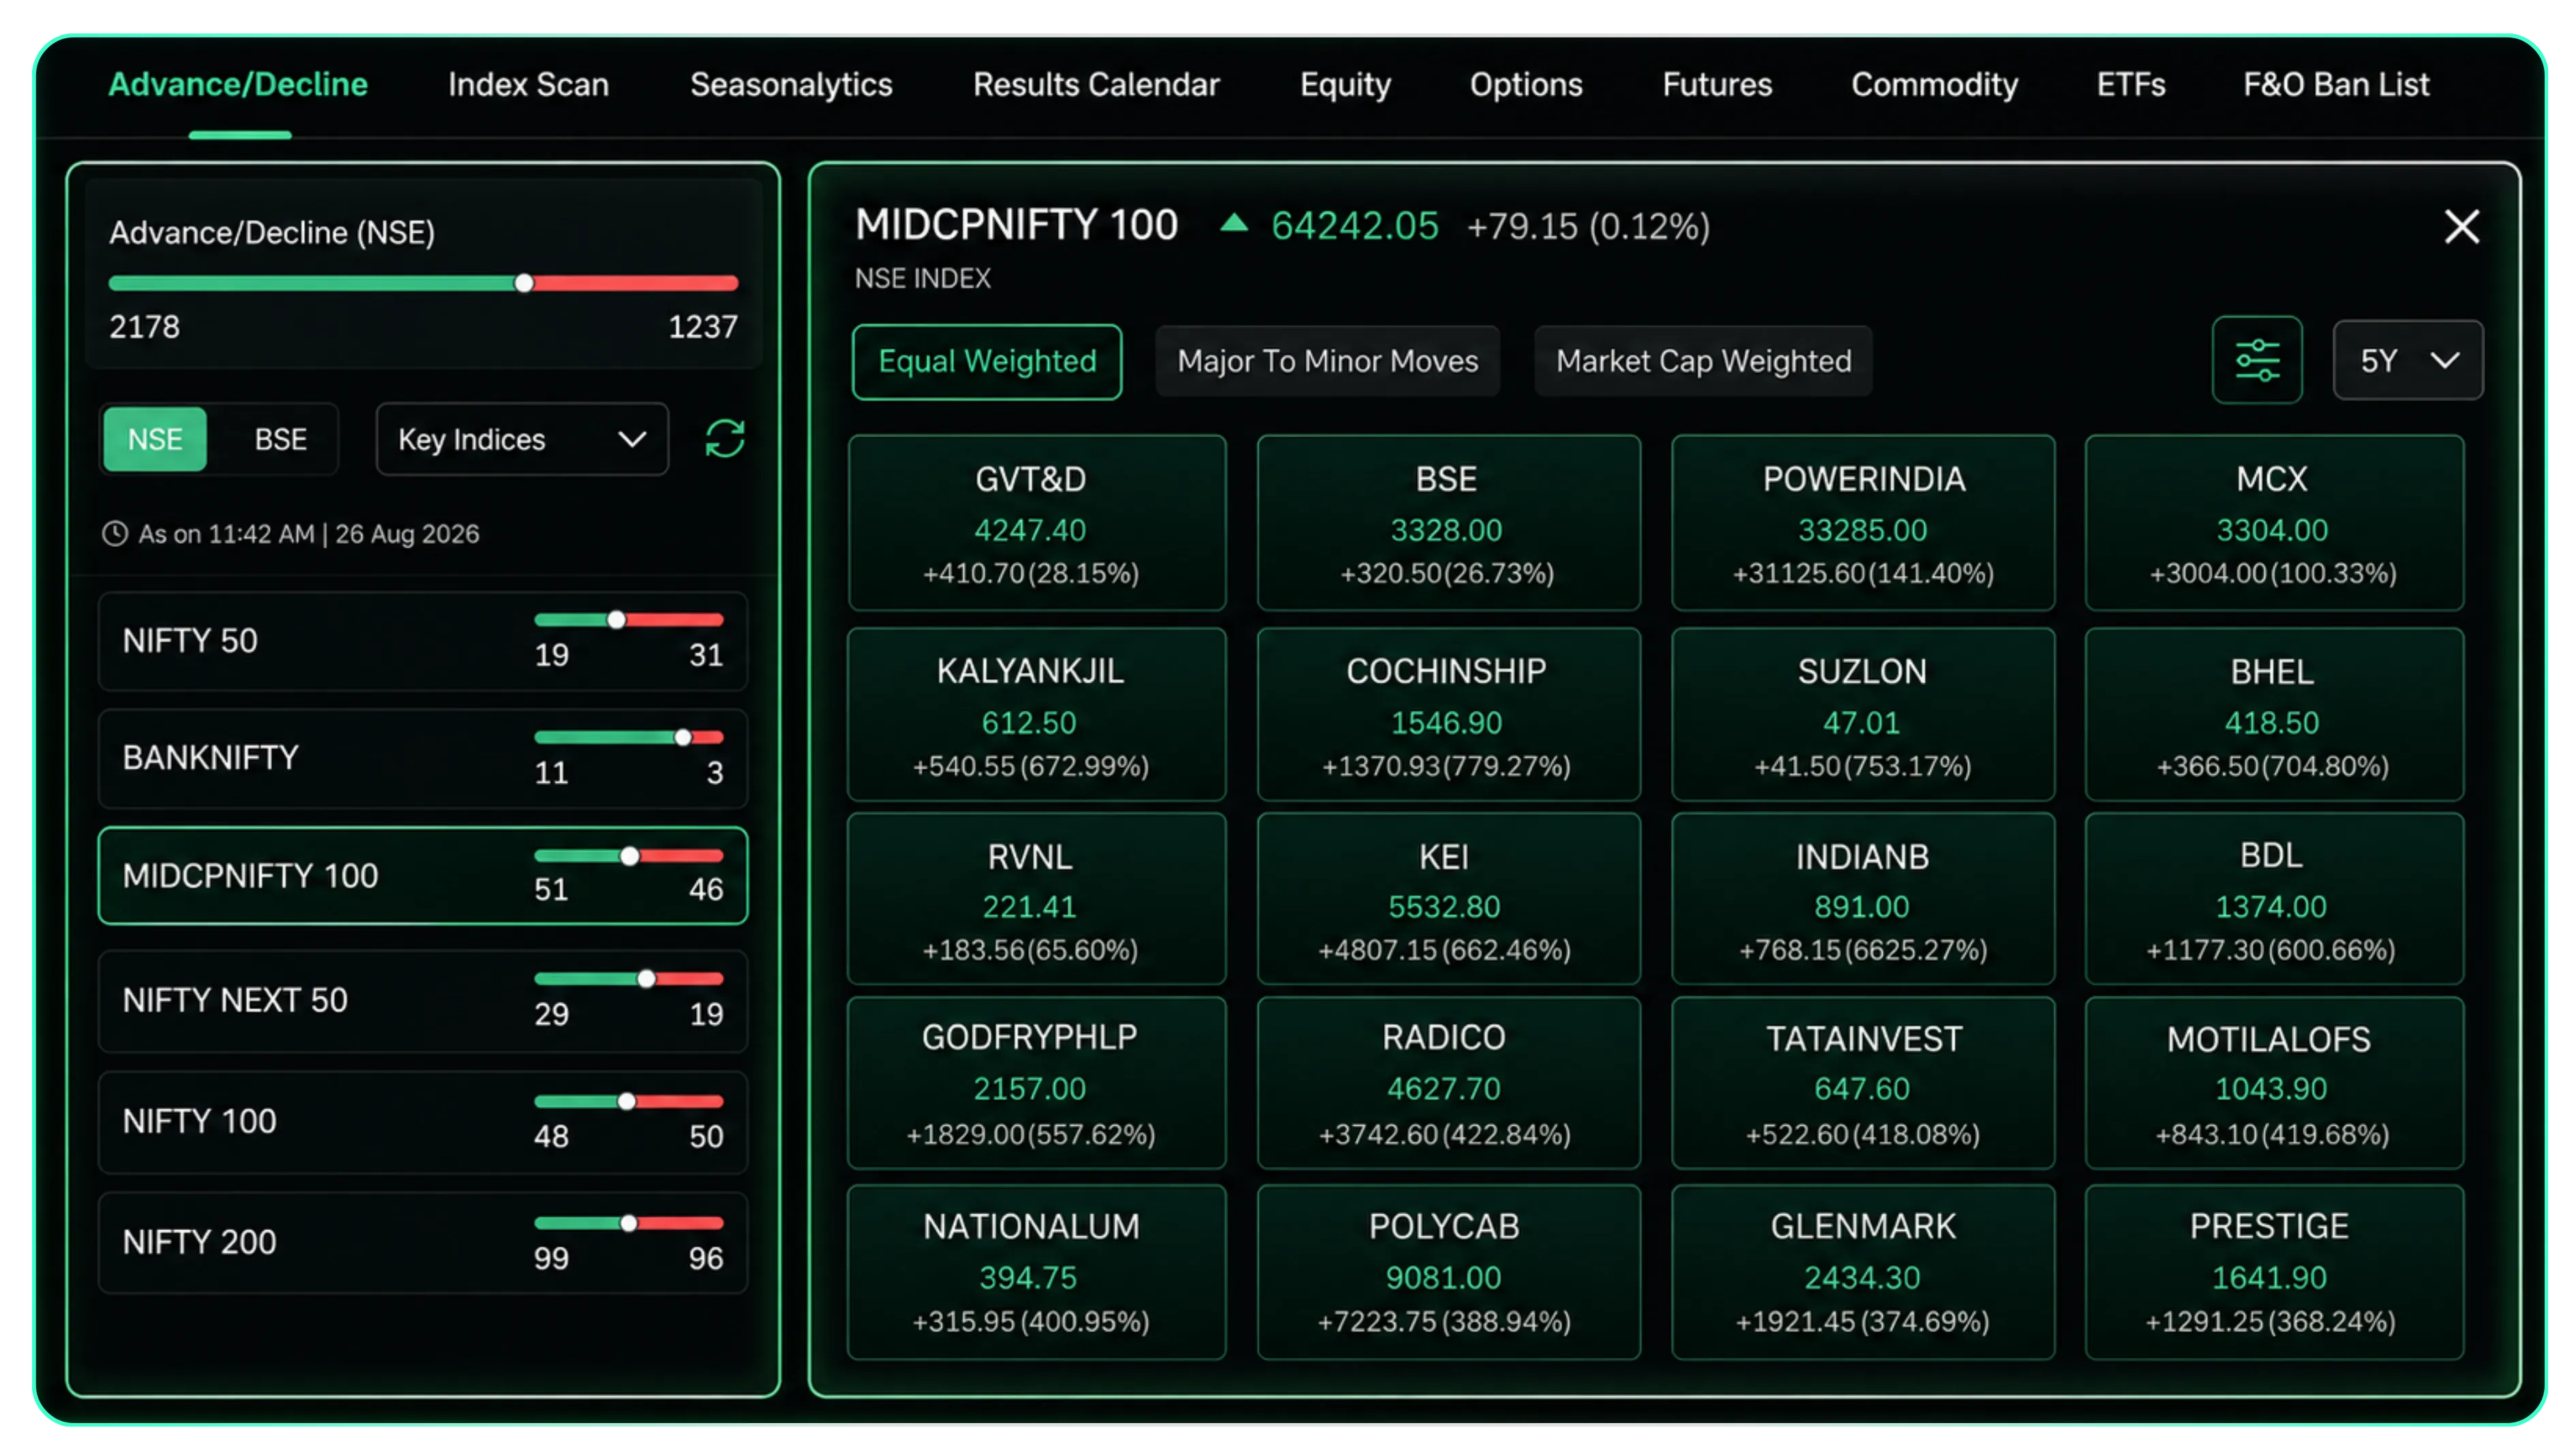Refresh the advance/decline data

(724, 438)
